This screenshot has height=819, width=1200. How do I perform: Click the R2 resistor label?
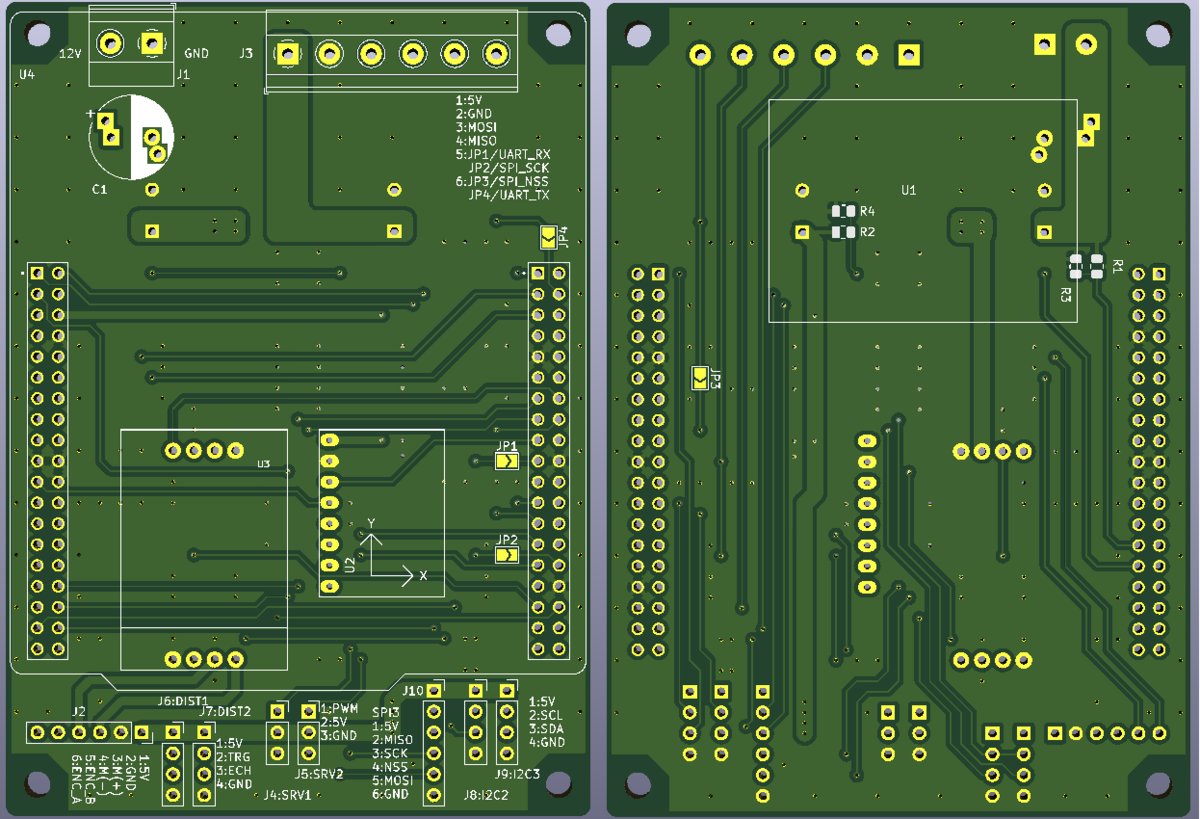coord(867,231)
